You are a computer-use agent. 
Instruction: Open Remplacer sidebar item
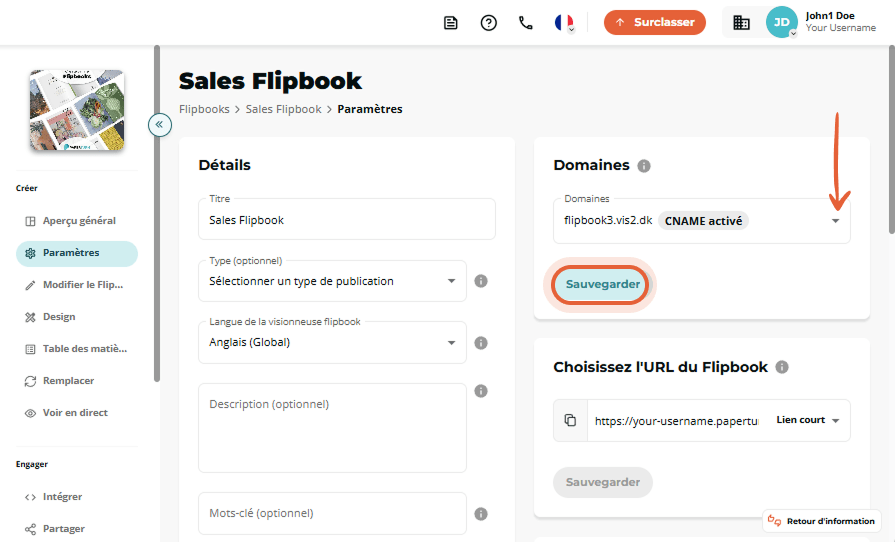(77, 381)
